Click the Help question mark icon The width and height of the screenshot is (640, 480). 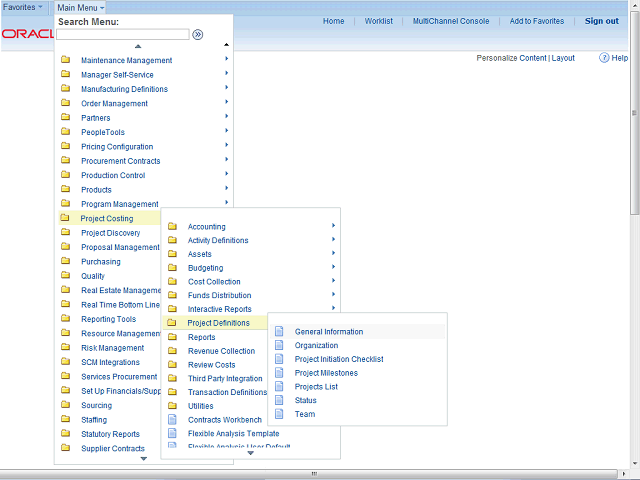point(605,58)
